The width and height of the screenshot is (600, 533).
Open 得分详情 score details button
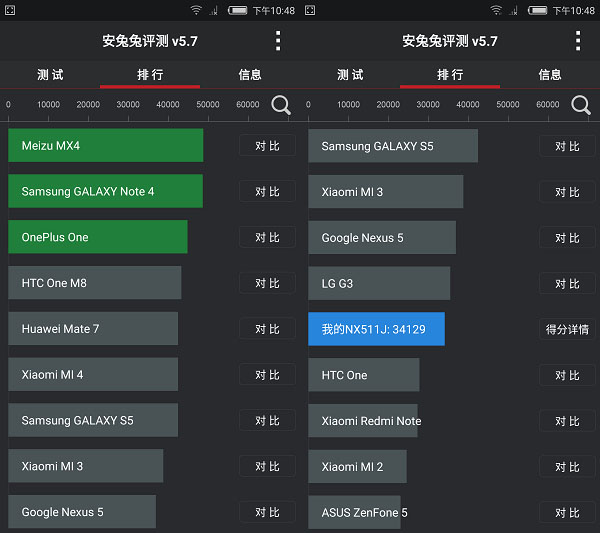pyautogui.click(x=567, y=329)
